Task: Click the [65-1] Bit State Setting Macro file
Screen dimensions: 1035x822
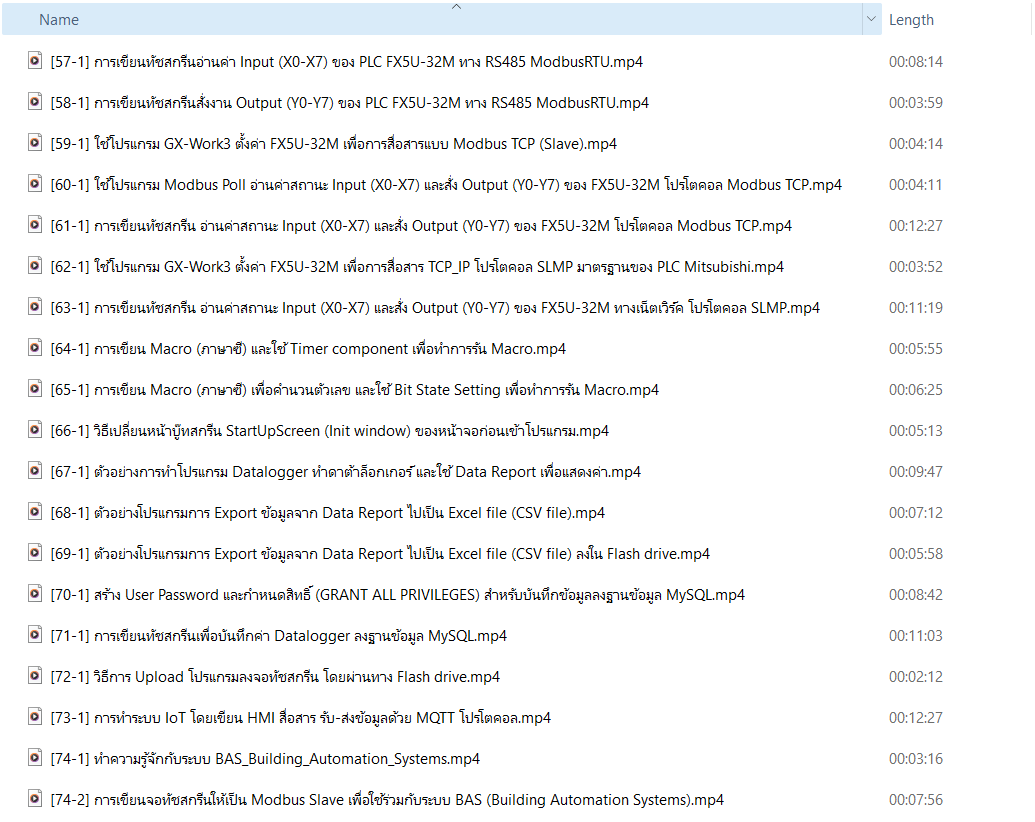Action: [x=354, y=390]
